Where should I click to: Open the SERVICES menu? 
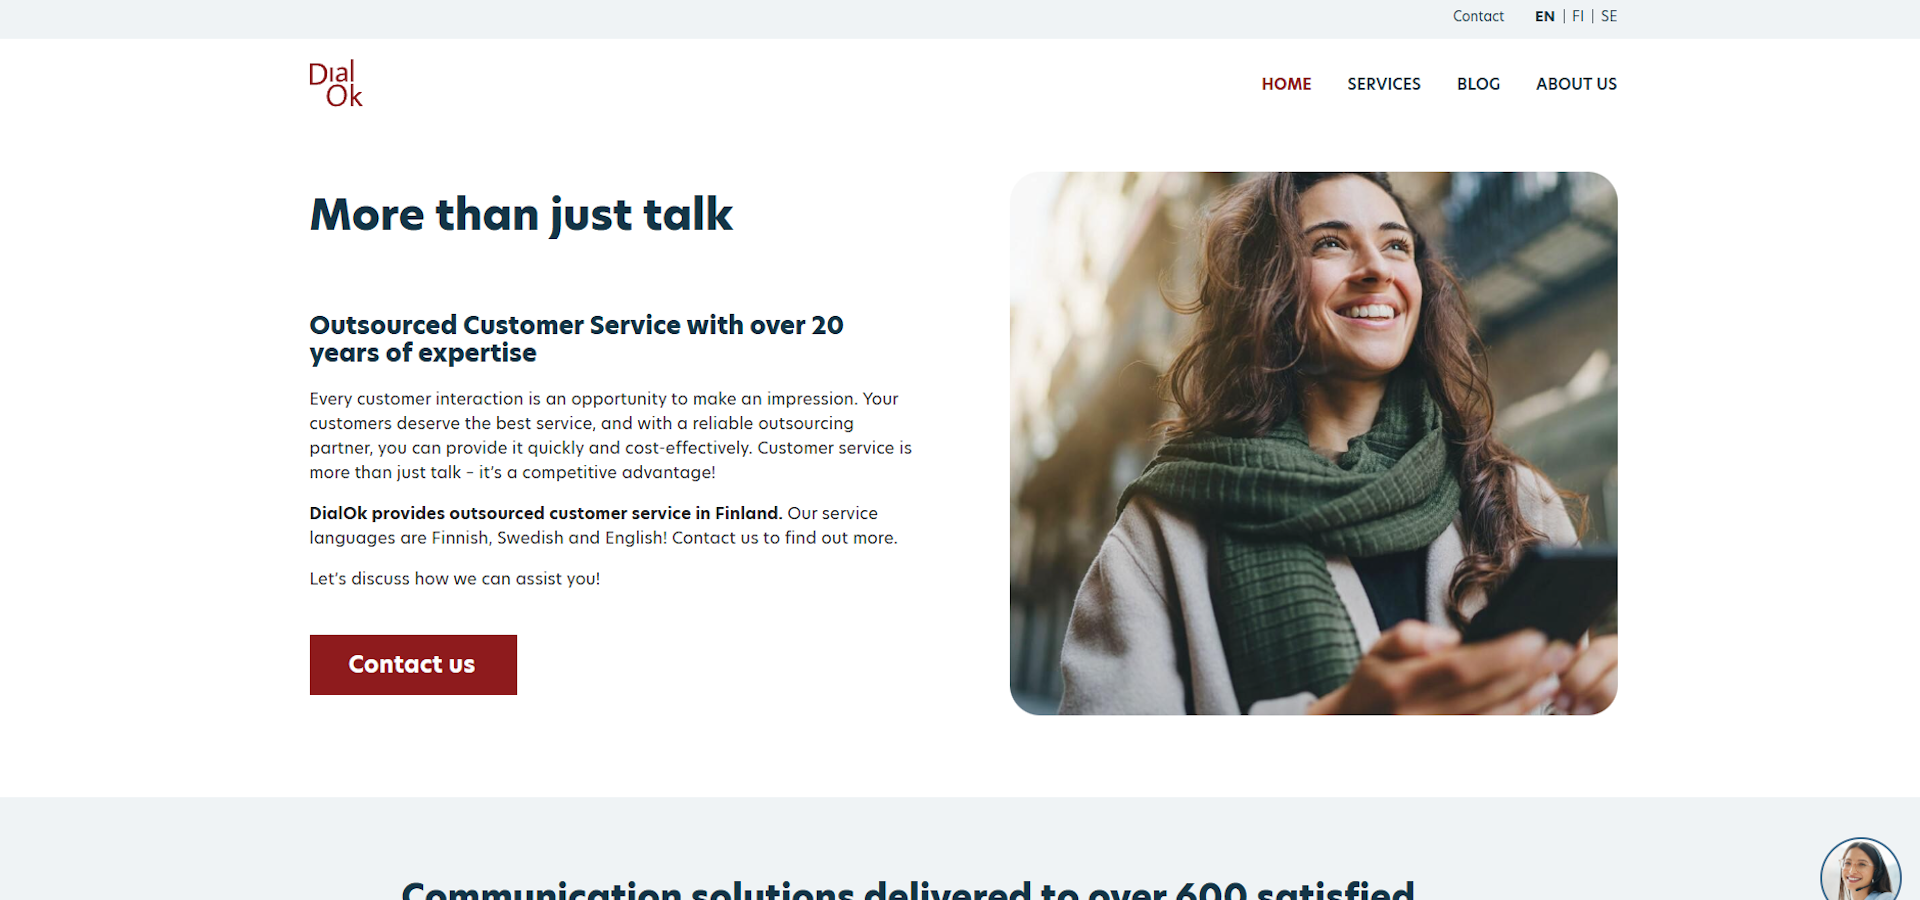[1384, 84]
